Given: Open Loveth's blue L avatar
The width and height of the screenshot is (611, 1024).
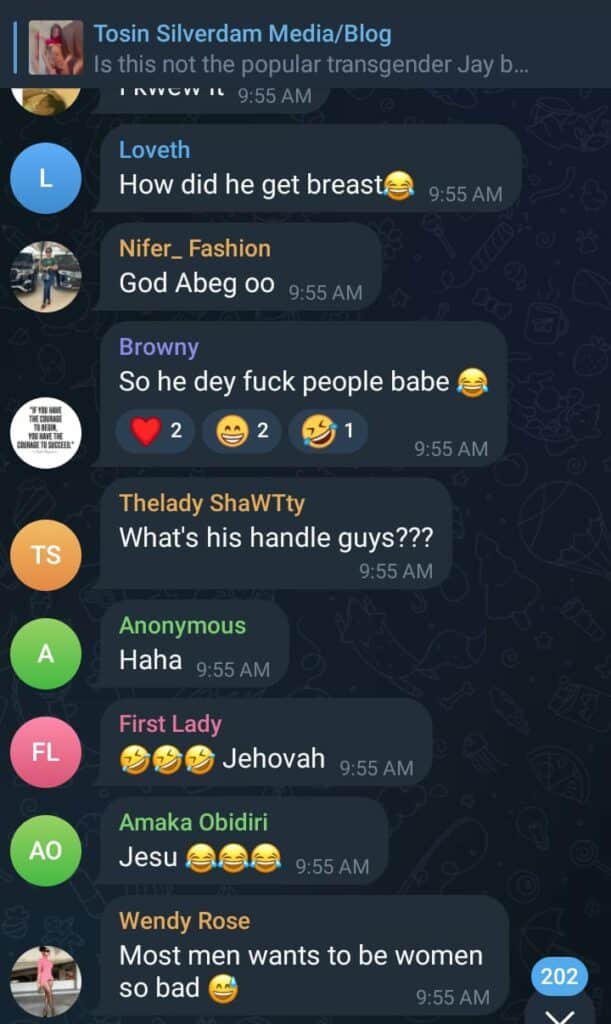Looking at the screenshot, I should [x=46, y=178].
